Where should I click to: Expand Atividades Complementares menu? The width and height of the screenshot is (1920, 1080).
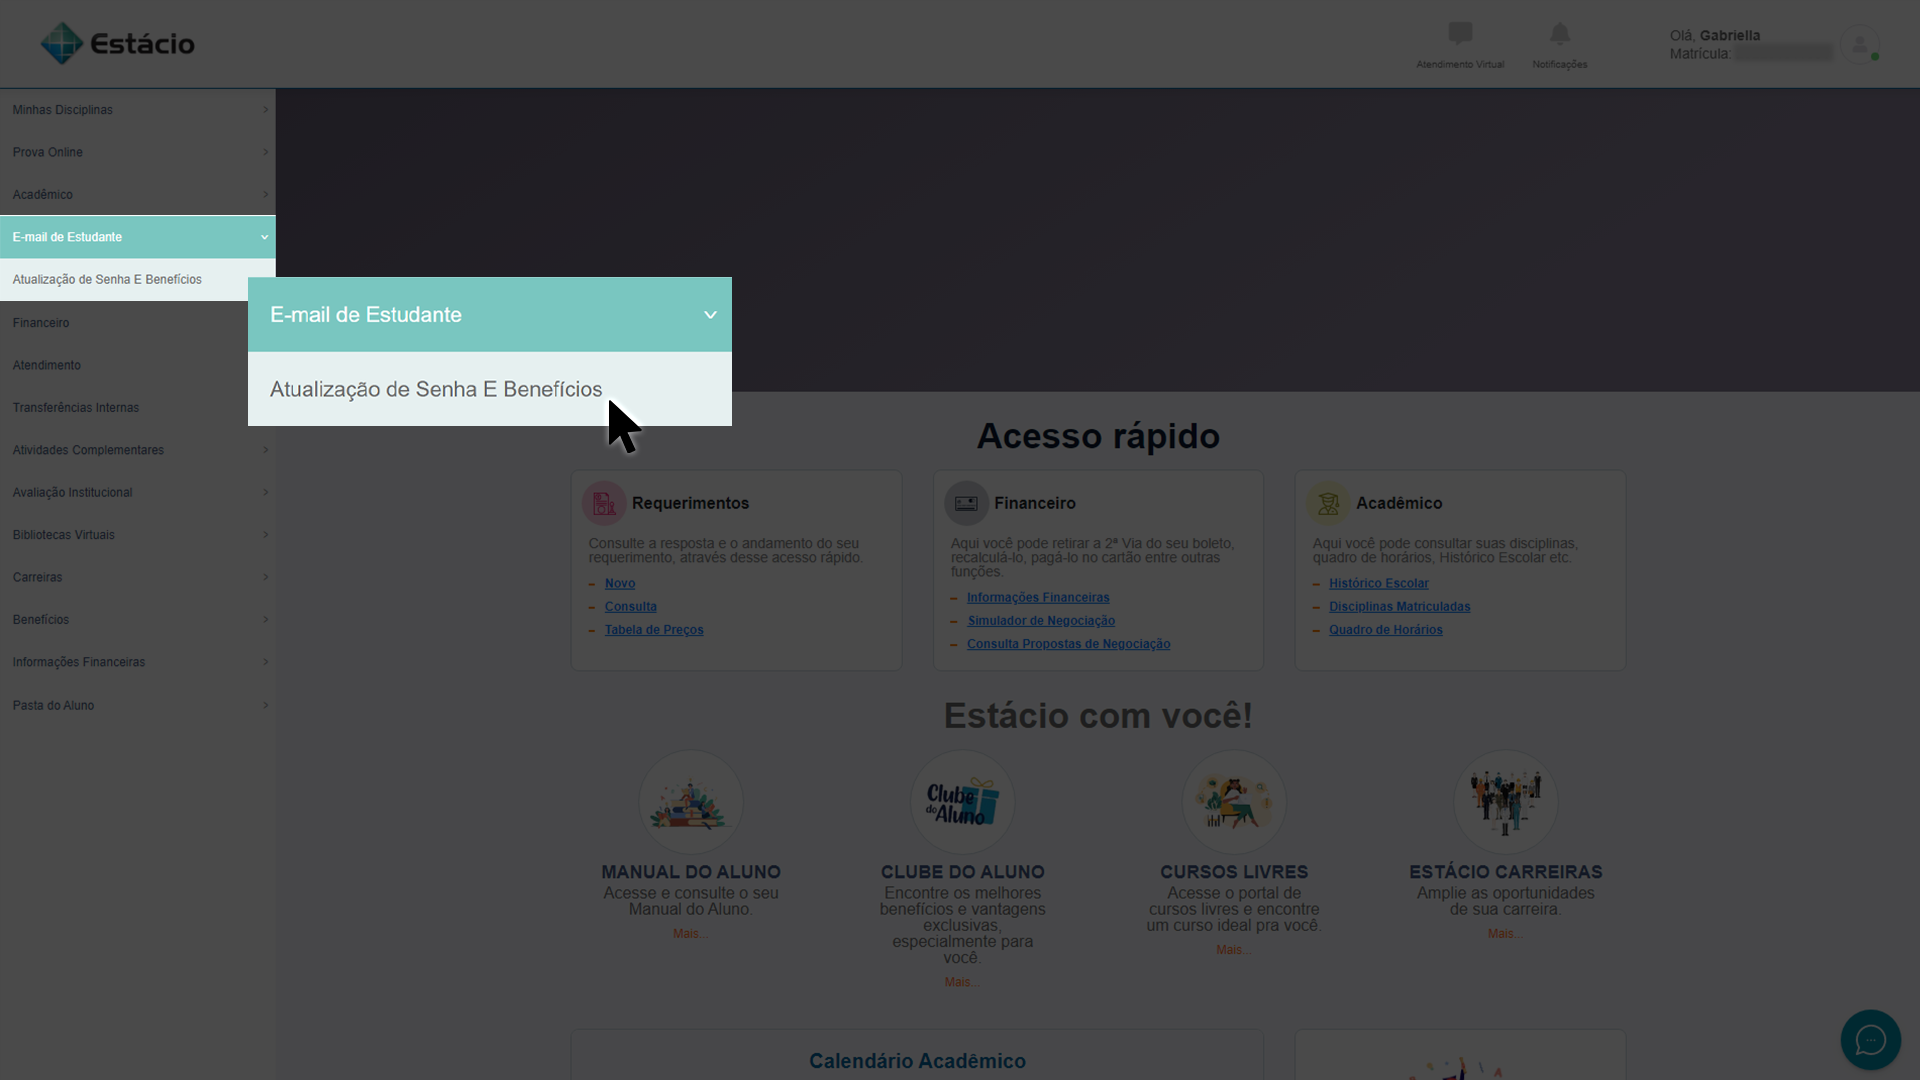138,450
